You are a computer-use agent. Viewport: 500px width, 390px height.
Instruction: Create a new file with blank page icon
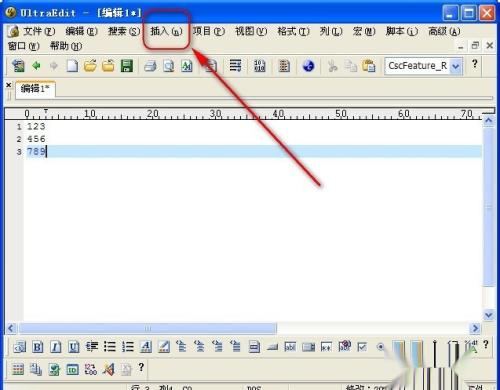coord(72,66)
